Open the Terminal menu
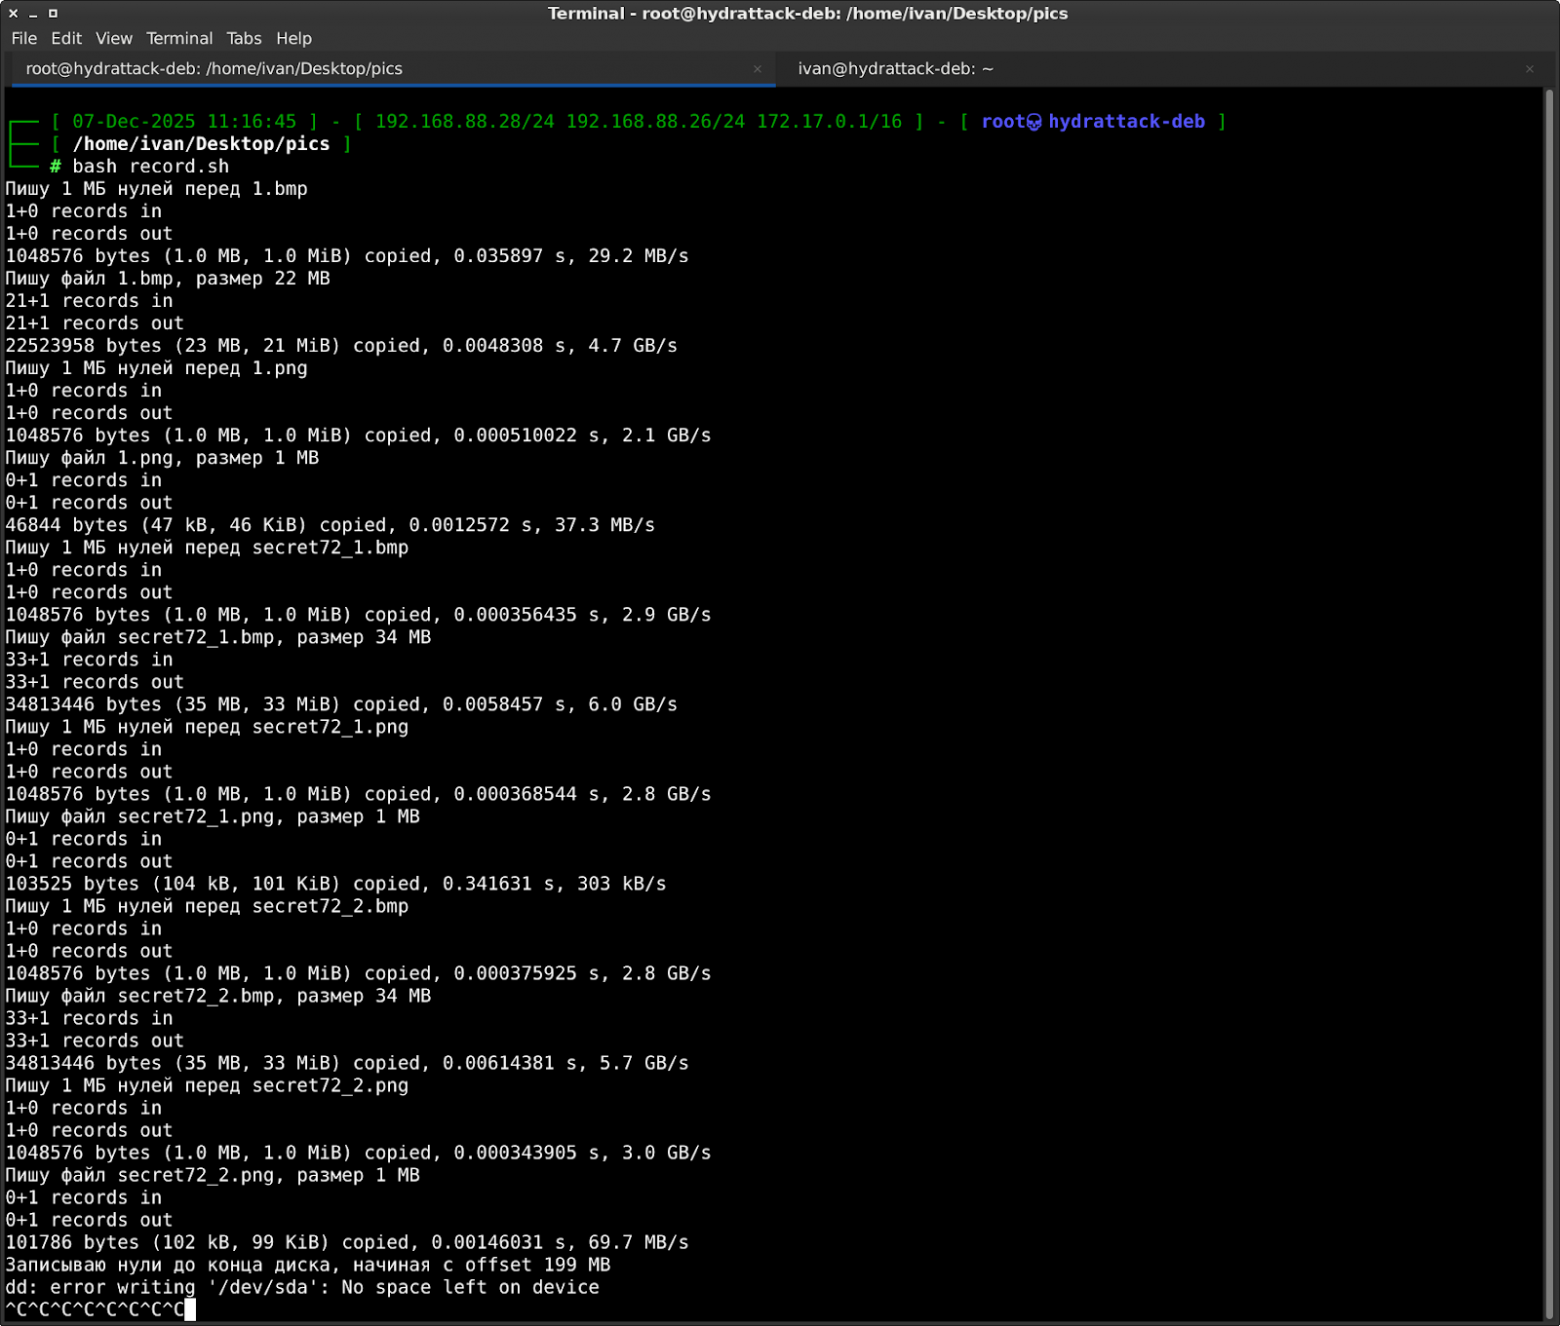Image resolution: width=1560 pixels, height=1326 pixels. coord(179,38)
